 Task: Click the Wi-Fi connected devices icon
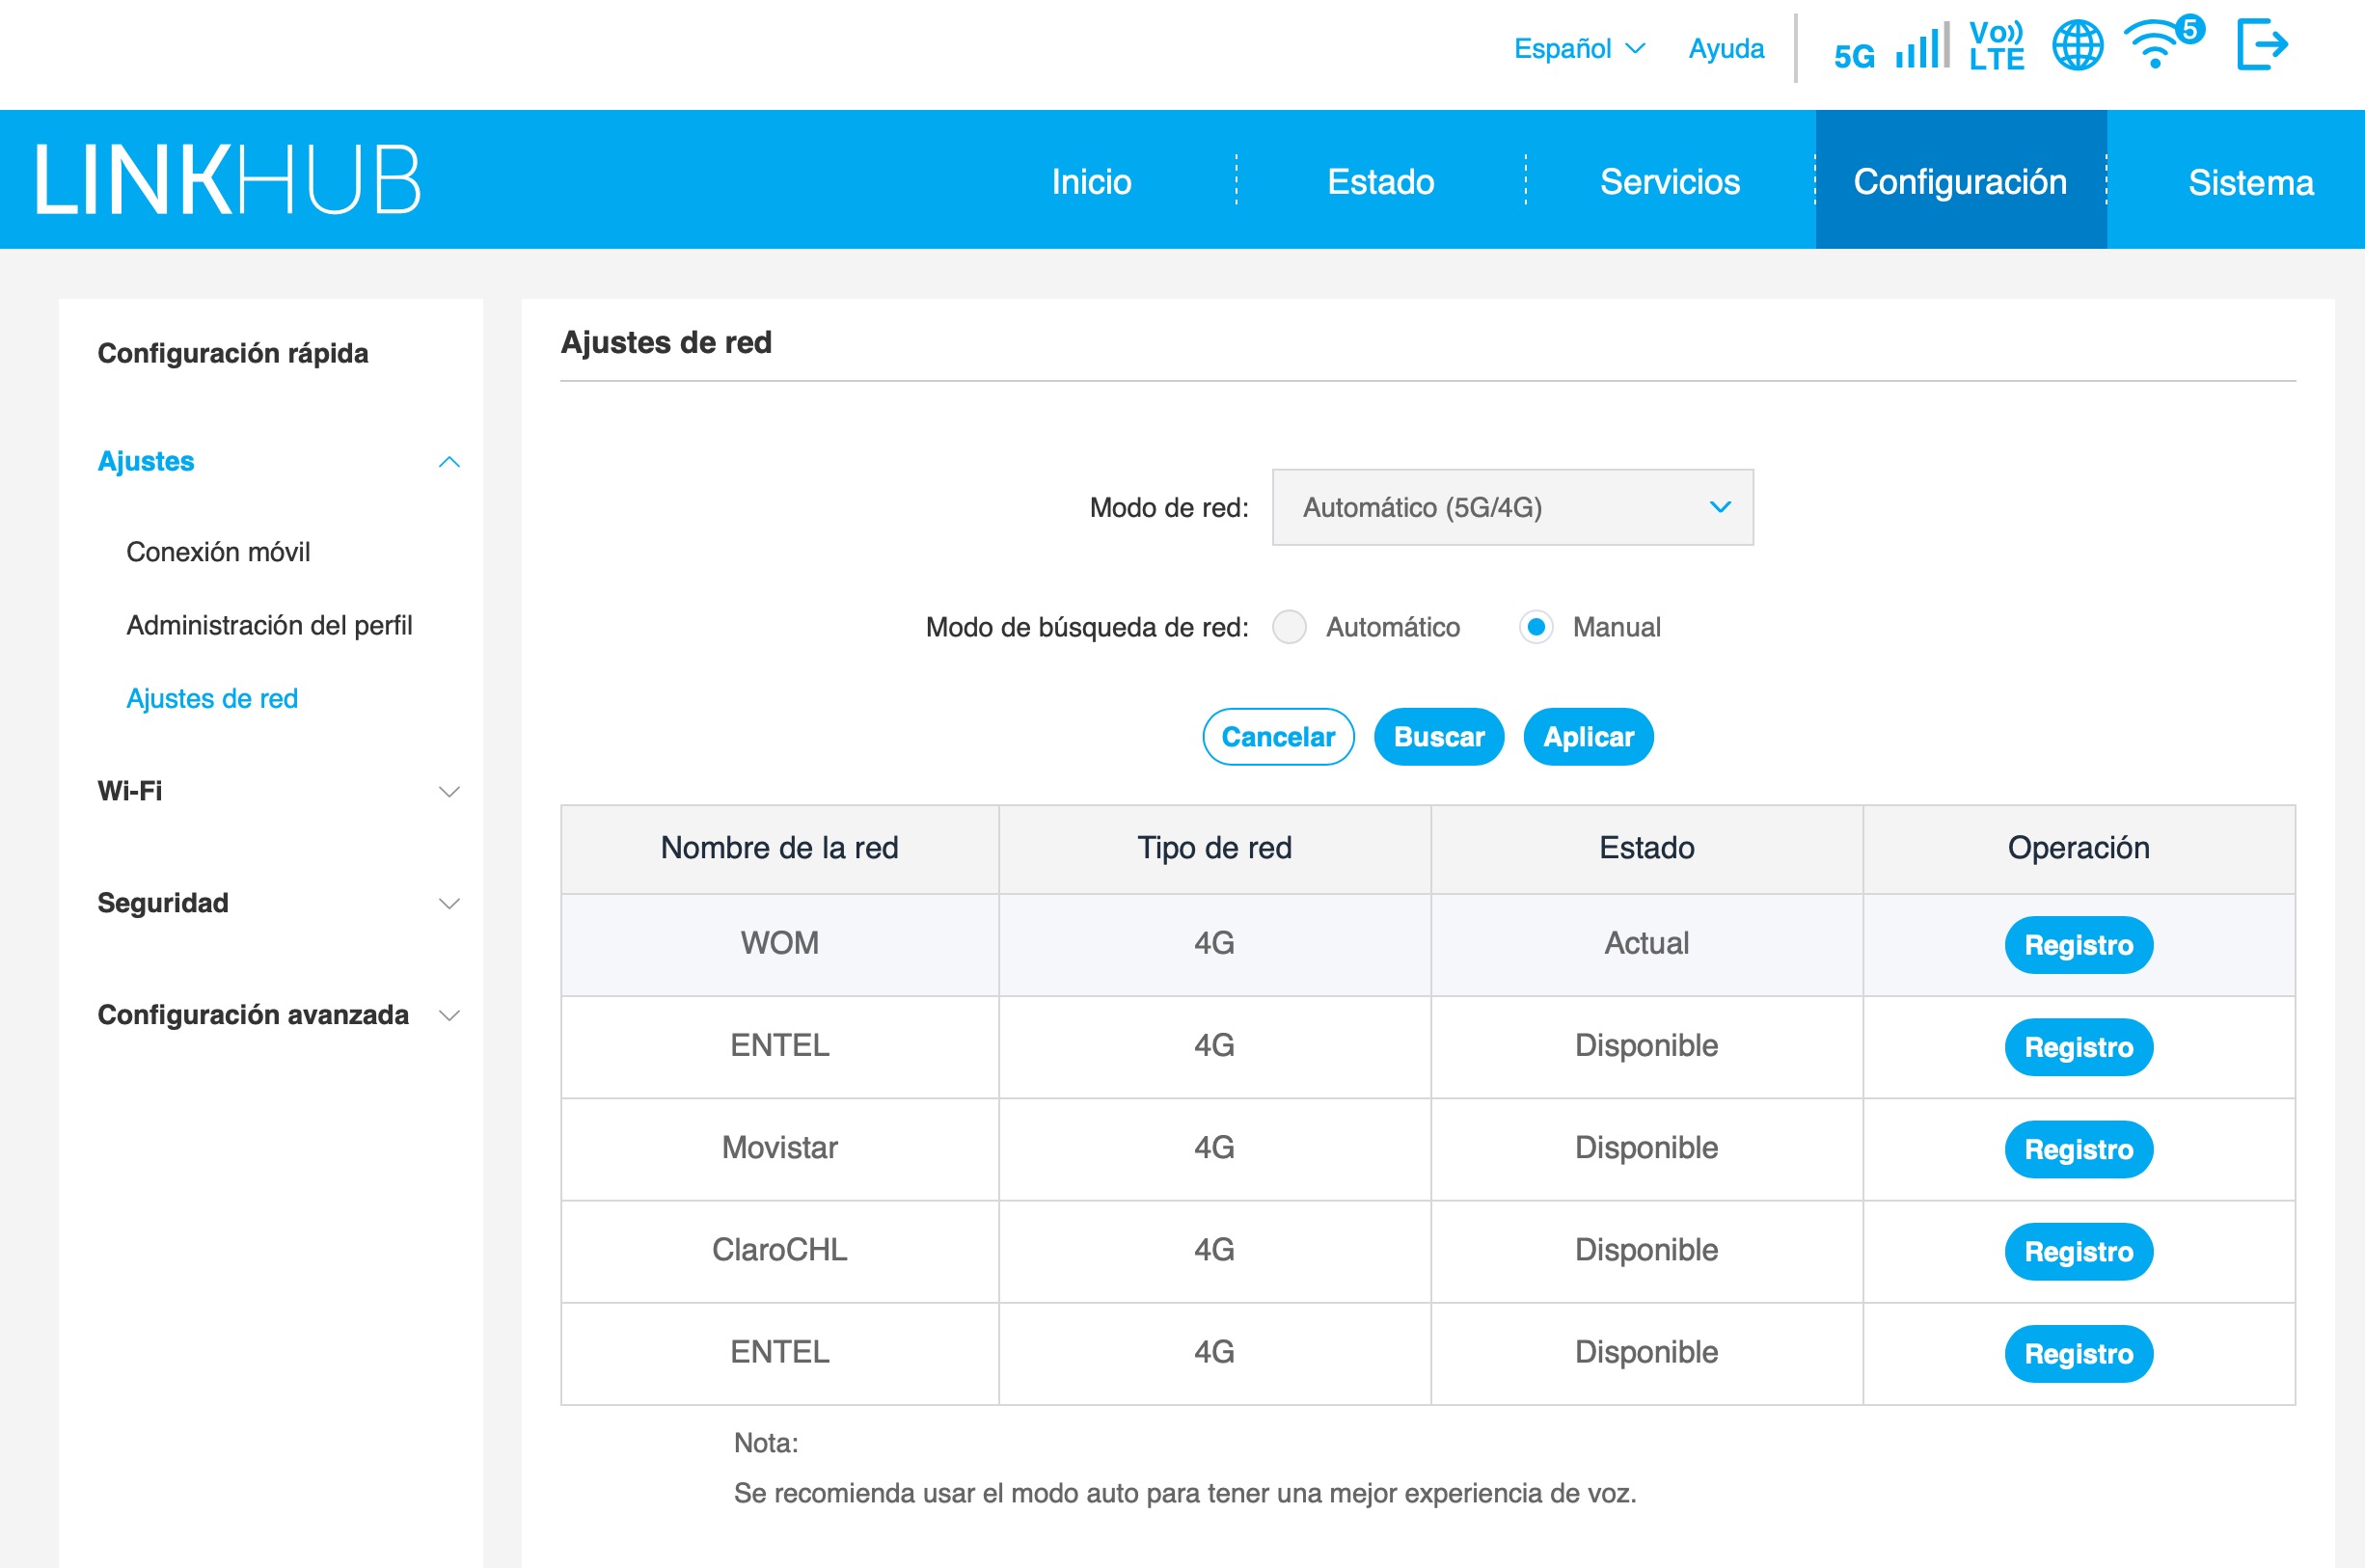click(2158, 45)
